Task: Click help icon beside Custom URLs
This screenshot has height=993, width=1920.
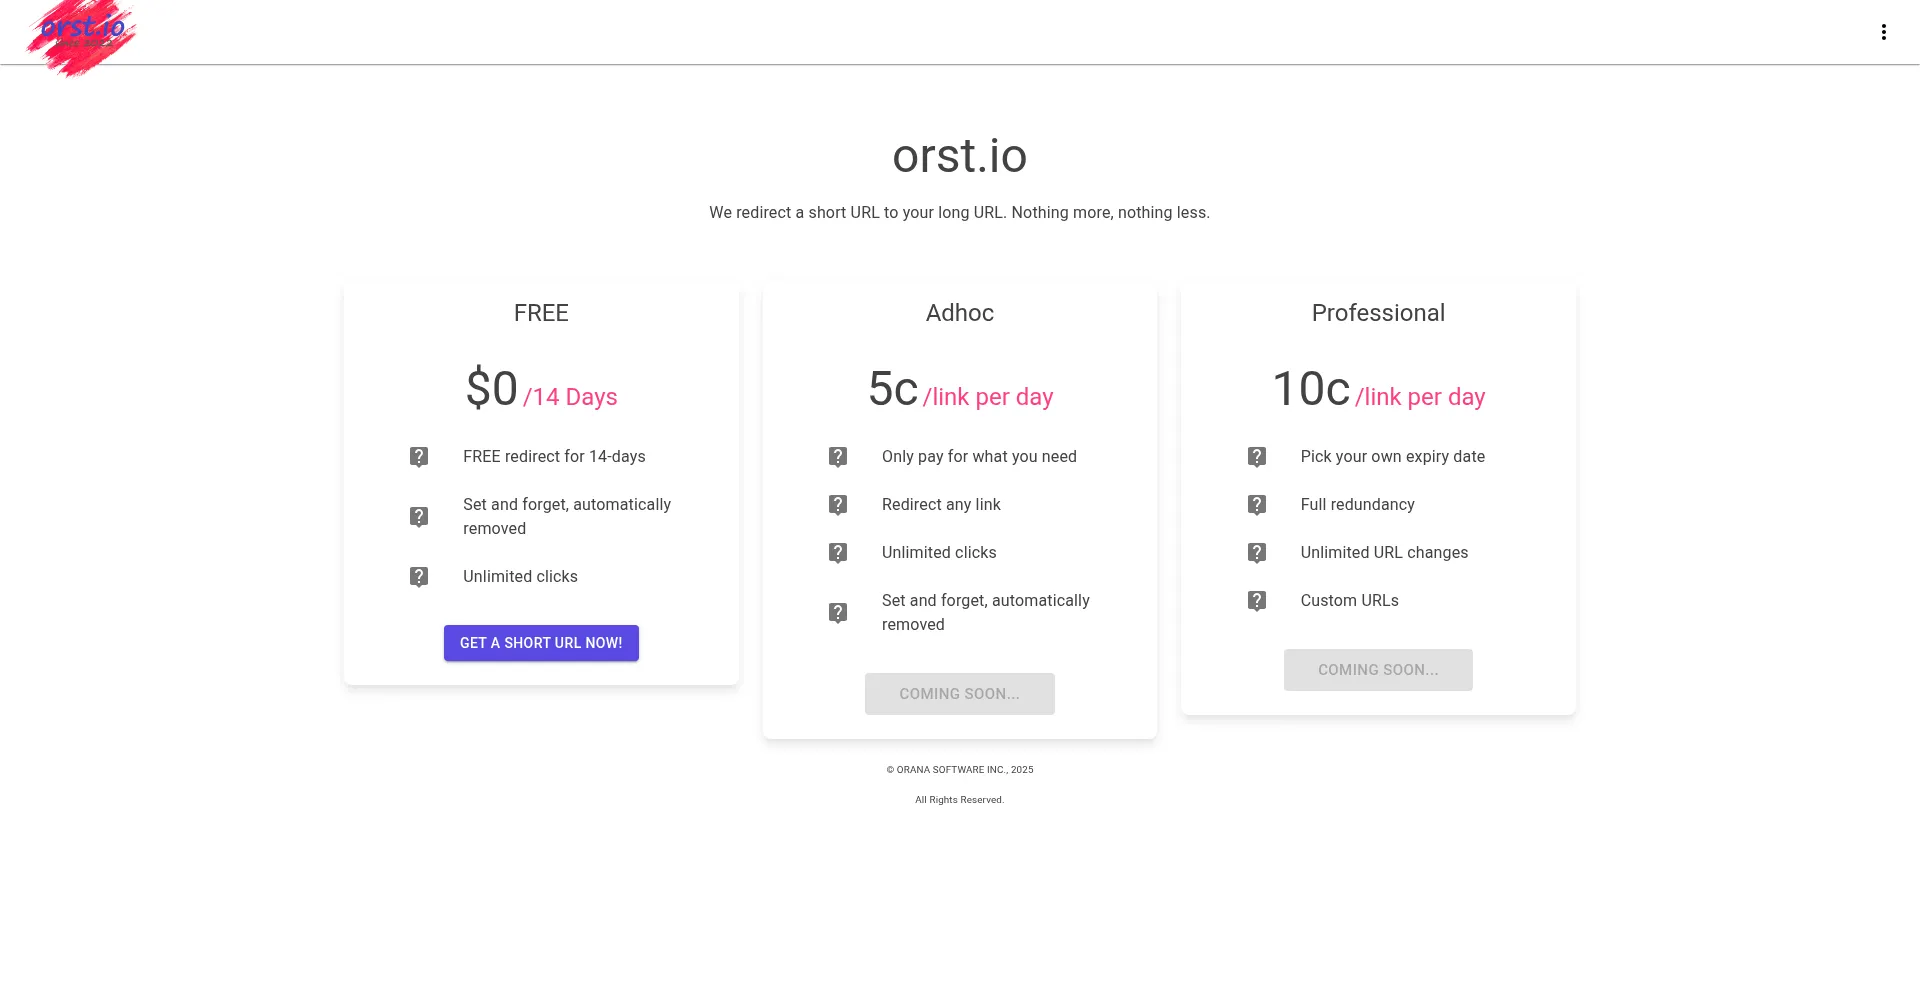Action: (x=1257, y=601)
